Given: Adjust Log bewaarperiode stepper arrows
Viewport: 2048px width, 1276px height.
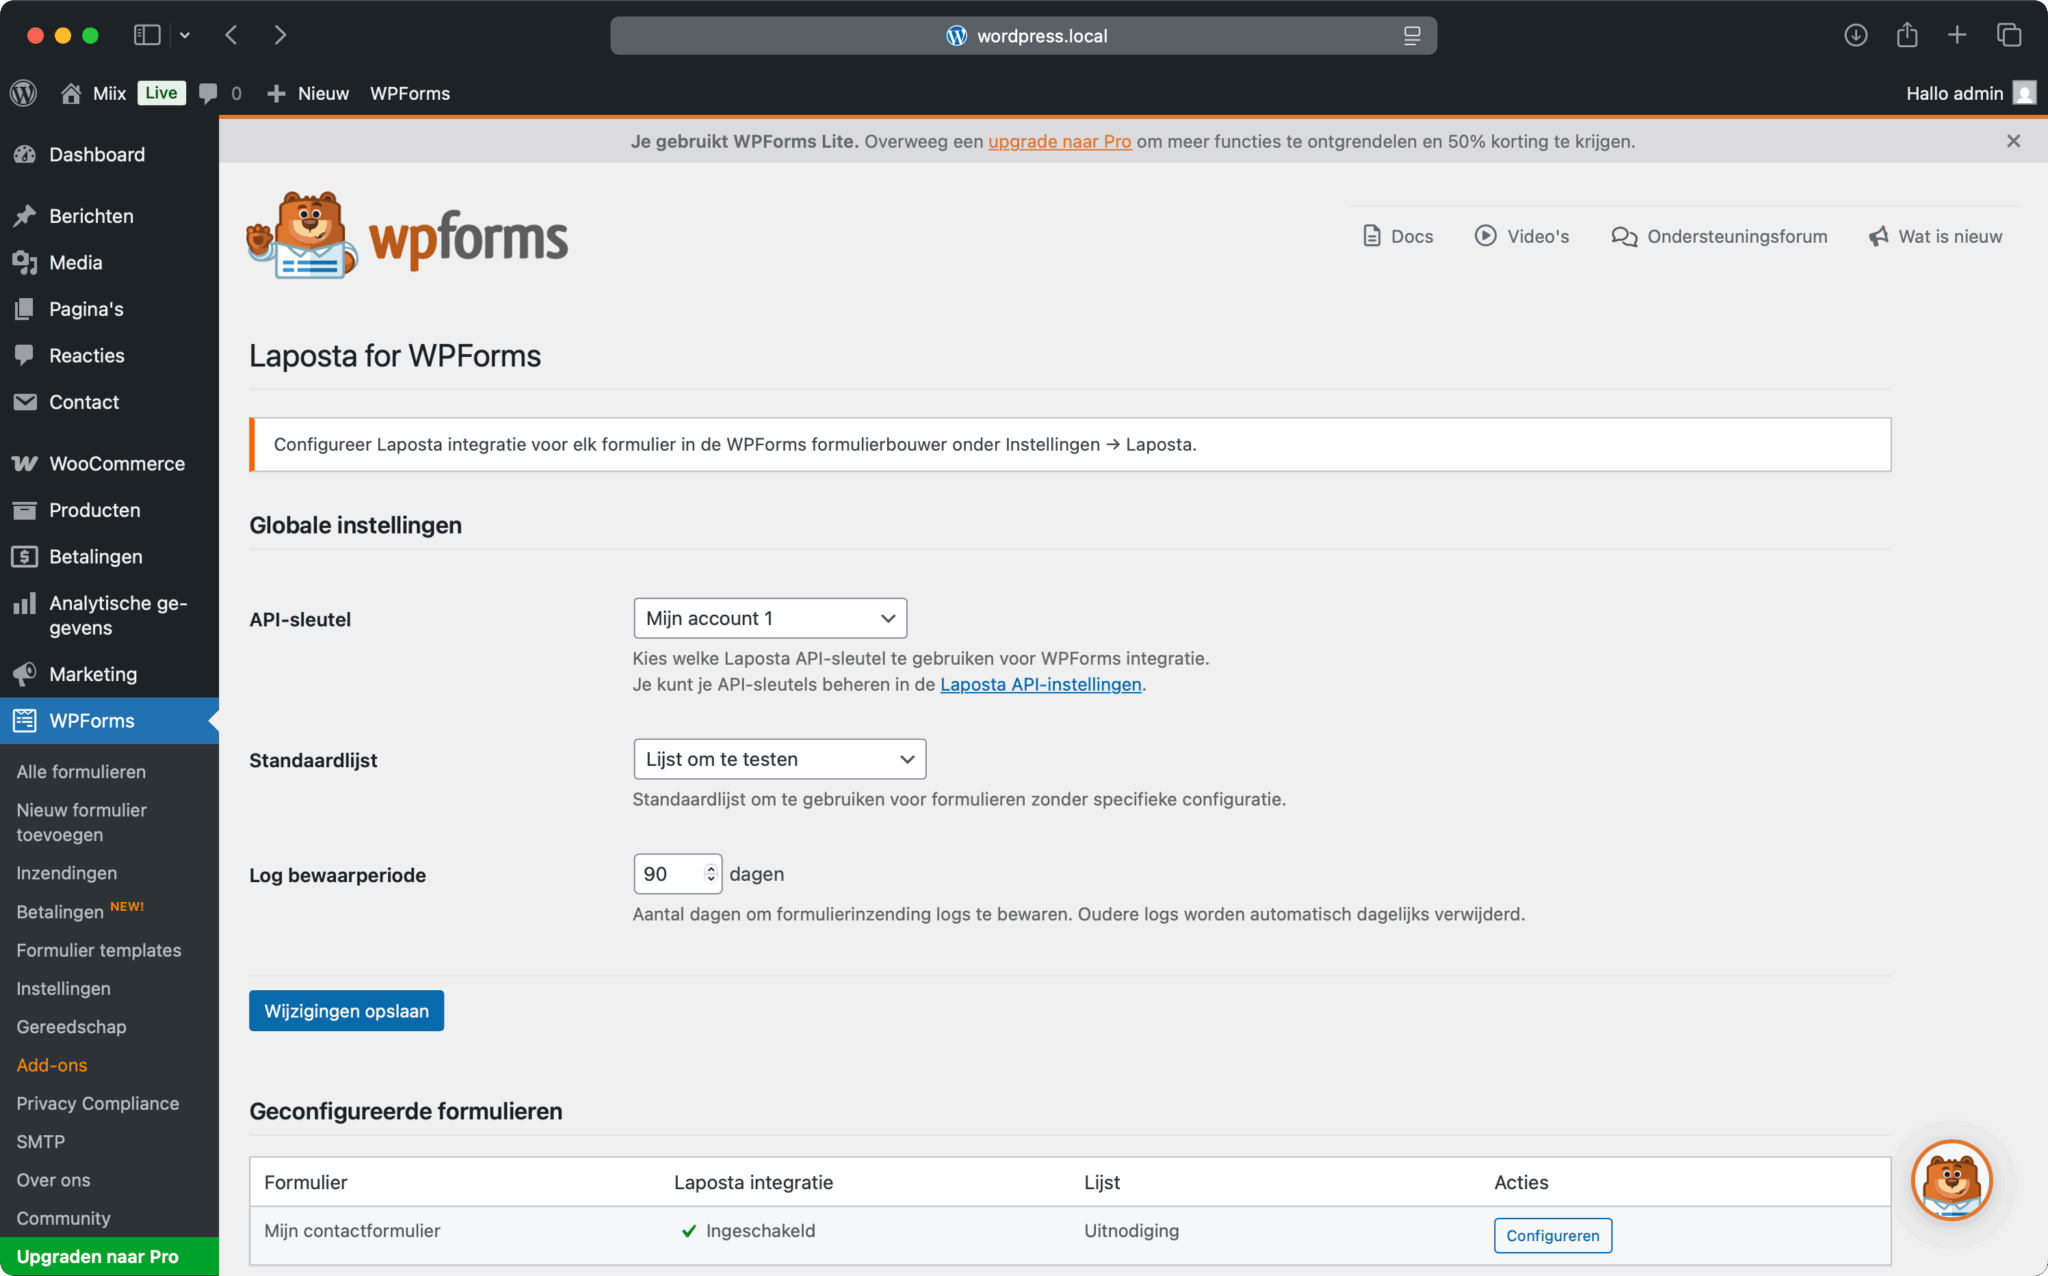Looking at the screenshot, I should (711, 874).
